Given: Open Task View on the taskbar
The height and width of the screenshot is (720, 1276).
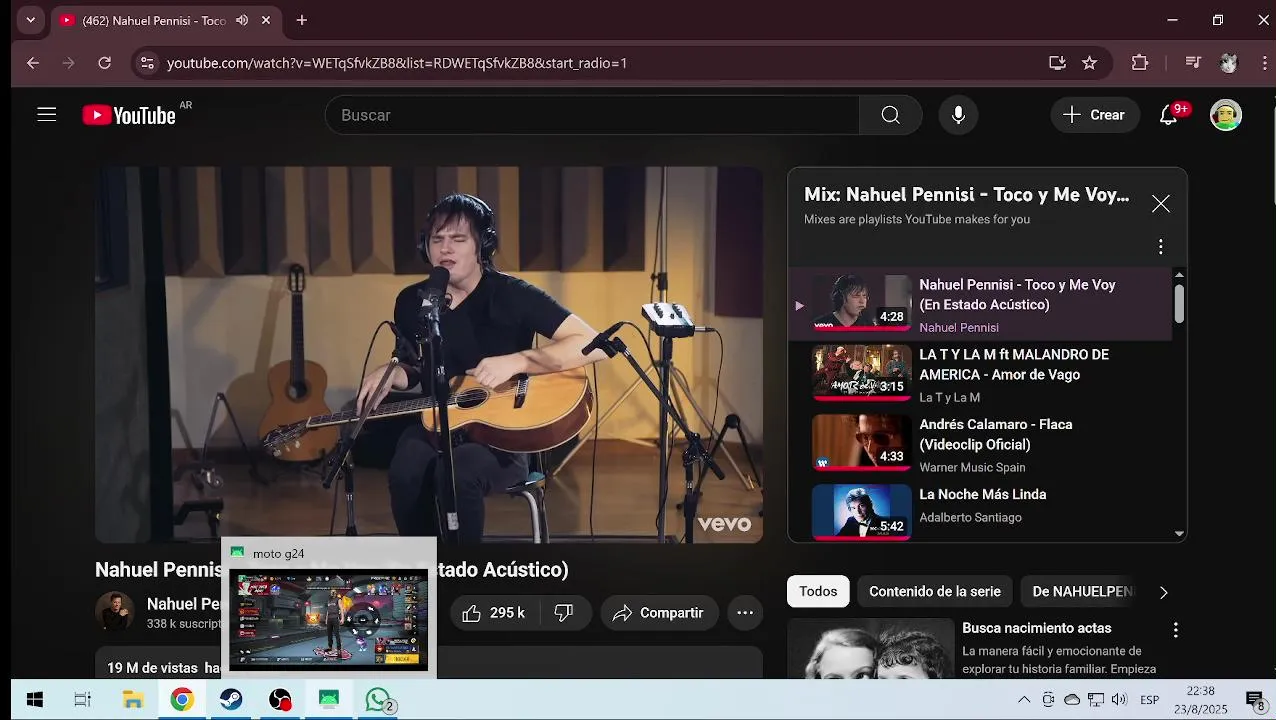Looking at the screenshot, I should [x=83, y=700].
